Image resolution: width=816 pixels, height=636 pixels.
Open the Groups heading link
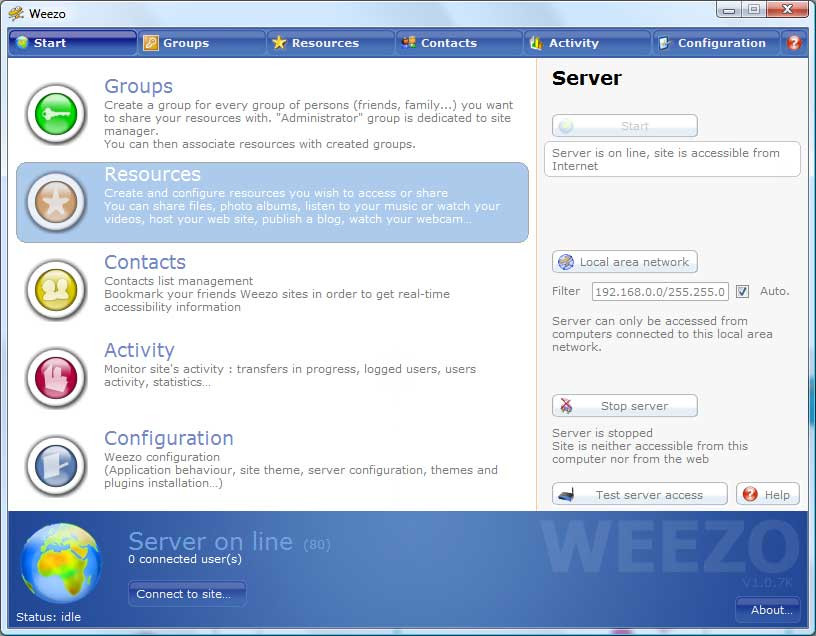(x=138, y=86)
